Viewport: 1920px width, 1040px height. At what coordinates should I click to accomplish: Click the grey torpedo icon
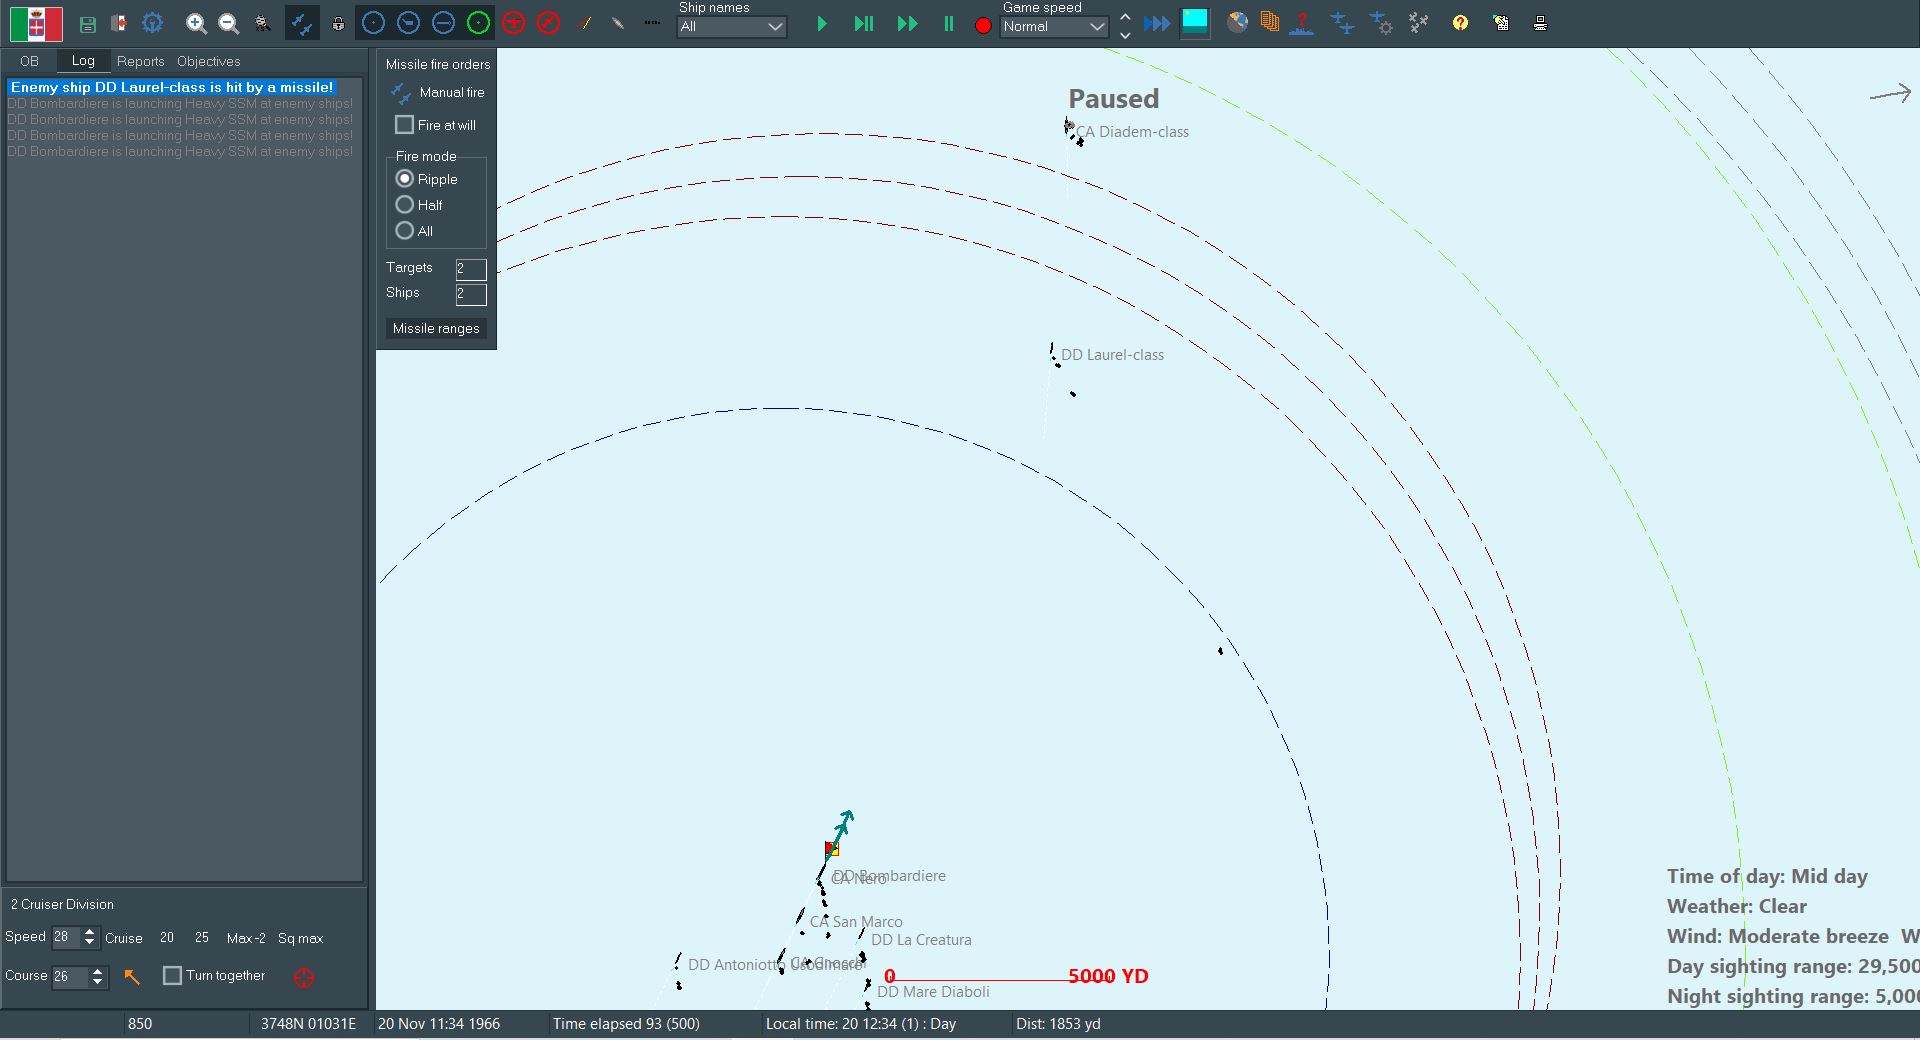(x=618, y=23)
